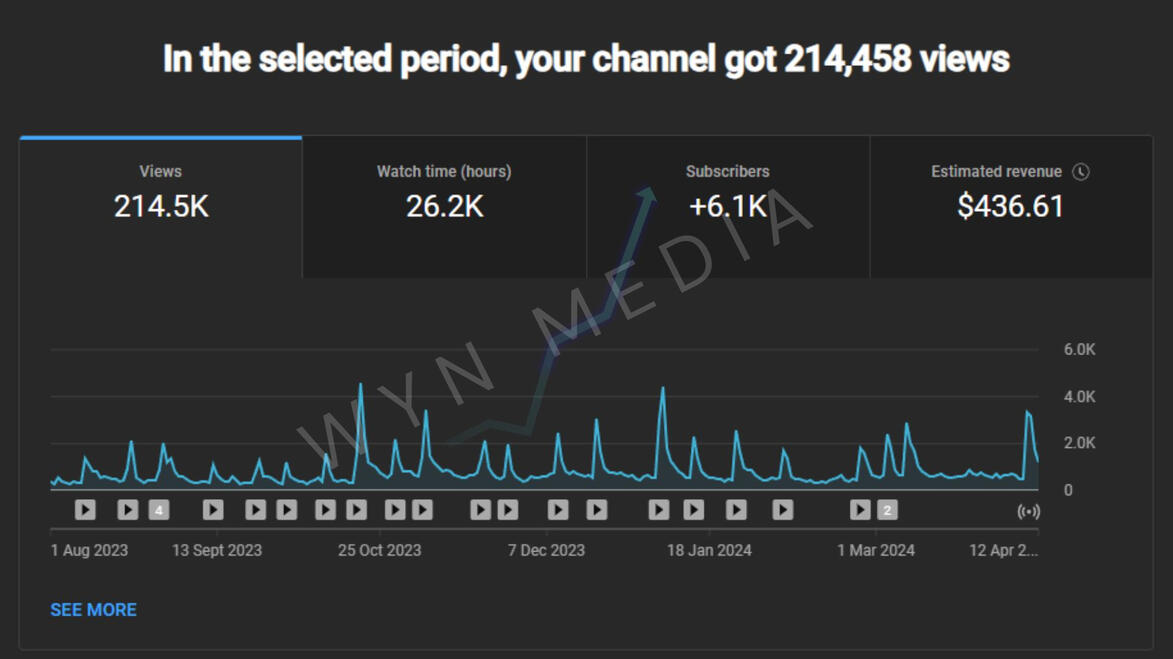Click the 214,458 views headline text
Viewport: 1173px width, 659px height.
pos(586,59)
